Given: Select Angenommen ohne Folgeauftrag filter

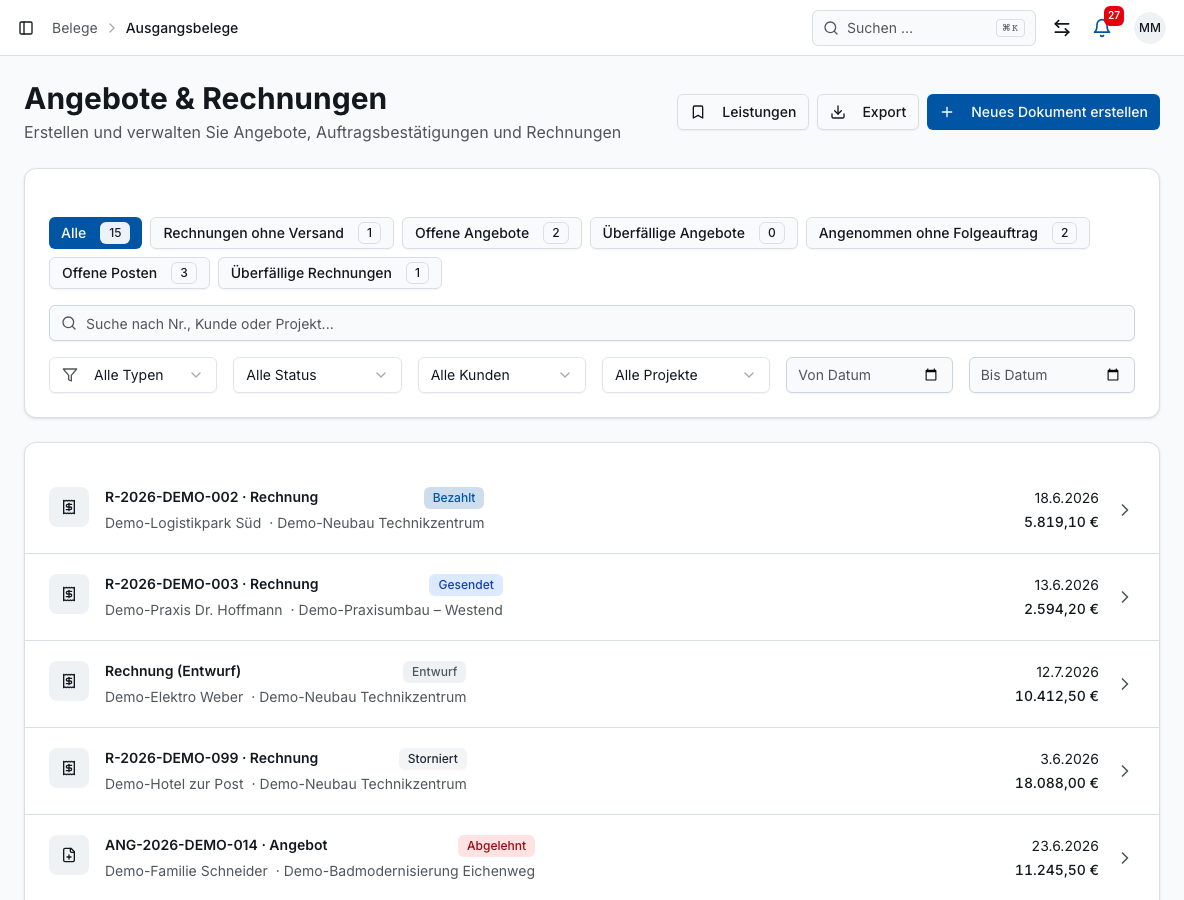Looking at the screenshot, I should tap(948, 233).
